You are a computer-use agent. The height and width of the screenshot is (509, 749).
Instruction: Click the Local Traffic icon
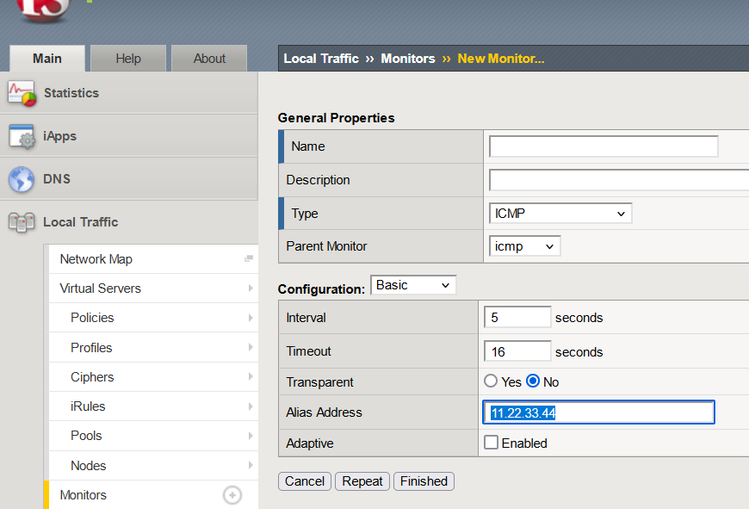pyautogui.click(x=21, y=222)
